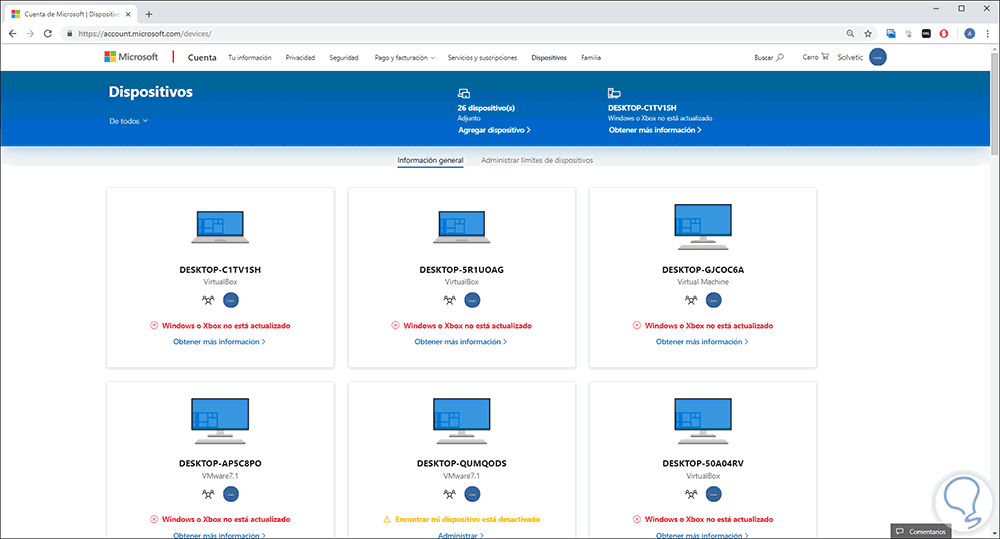Screen dimensions: 1000x539
Task: Click family icon on DESKTOP-GJCOC6A card
Action: [x=691, y=300]
